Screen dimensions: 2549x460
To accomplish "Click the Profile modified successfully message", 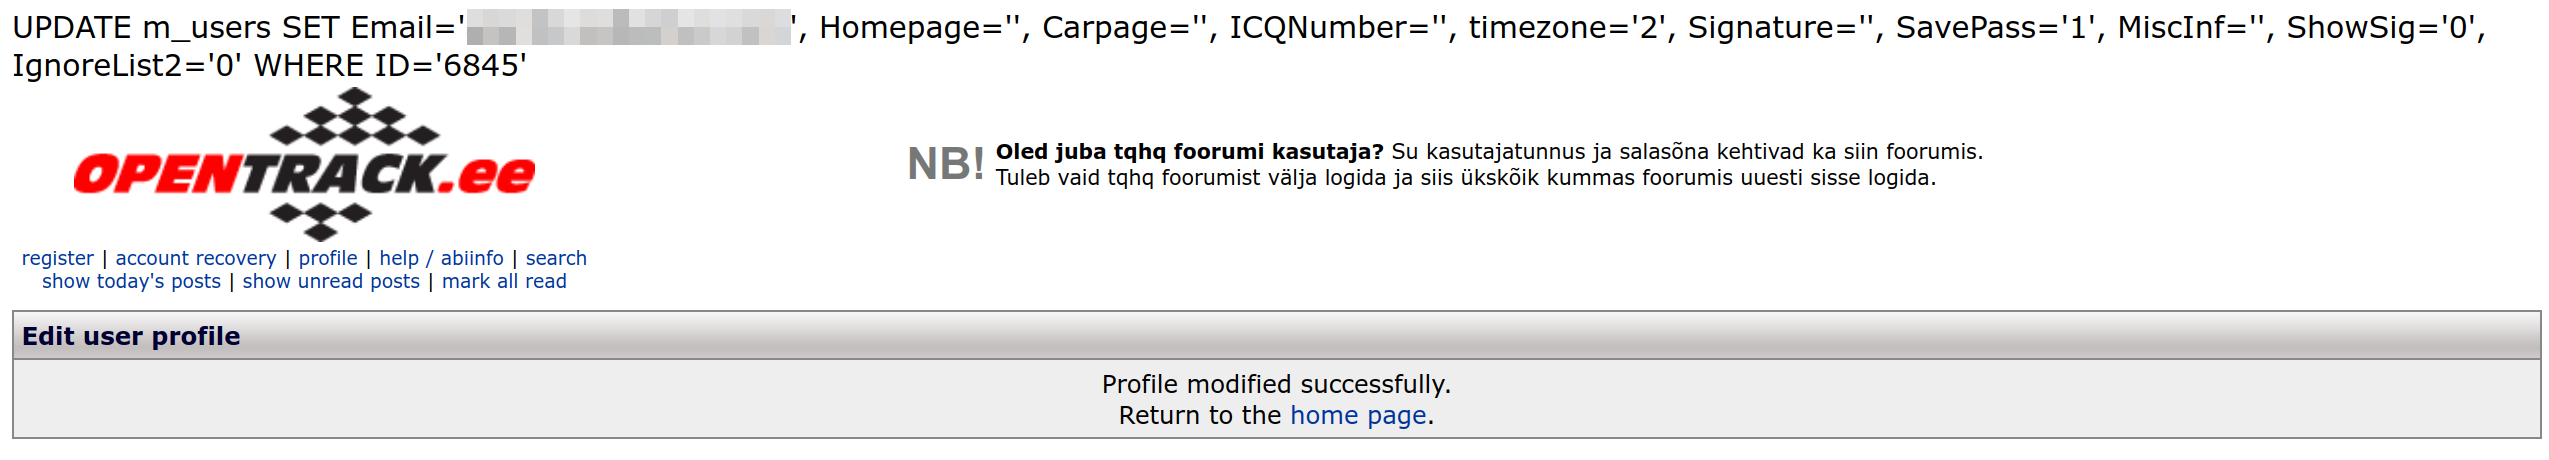I will 1276,384.
